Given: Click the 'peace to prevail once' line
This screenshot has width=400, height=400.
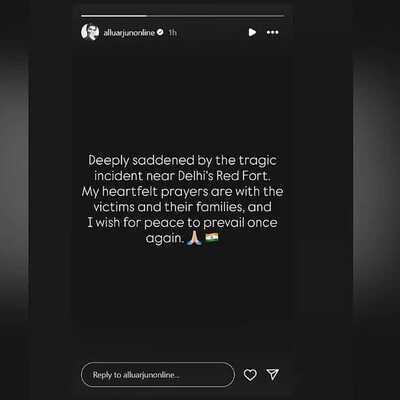Looking at the screenshot, I should pos(211,223).
